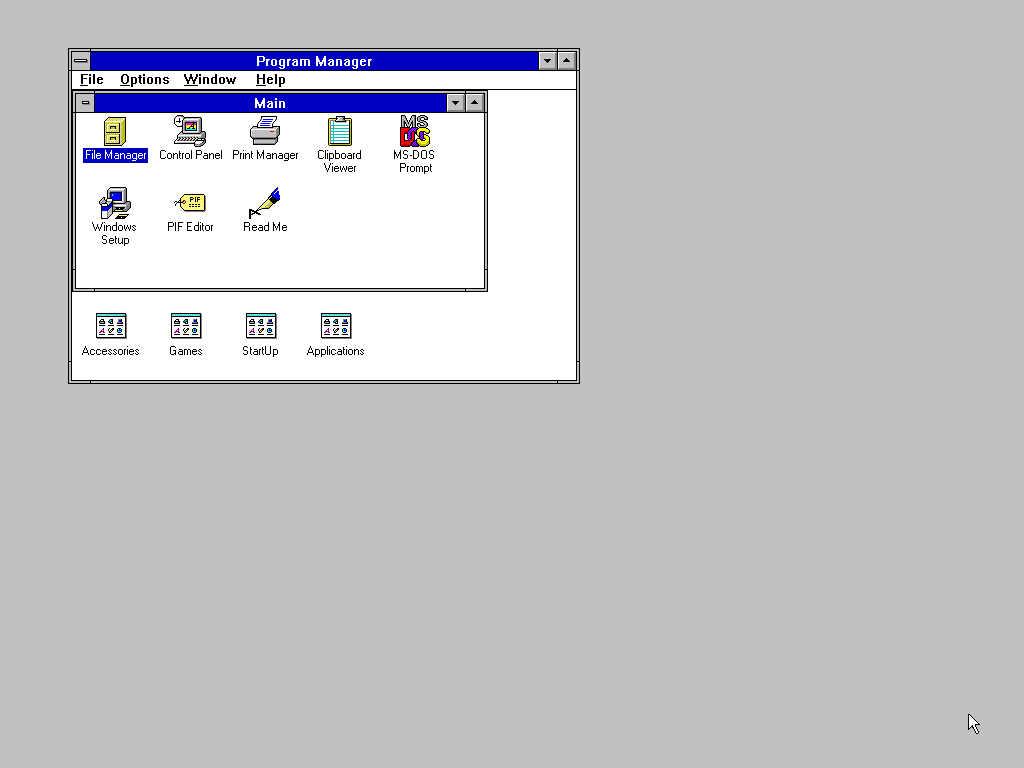
Task: Open the Main window's control menu box
Action: pyautogui.click(x=85, y=103)
